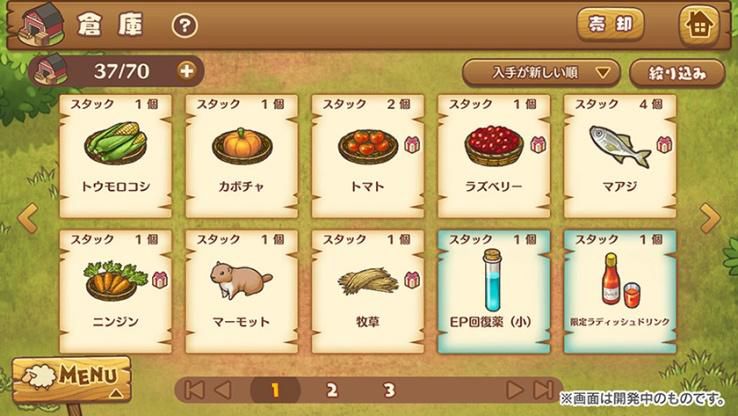Switch to page 2

[332, 390]
